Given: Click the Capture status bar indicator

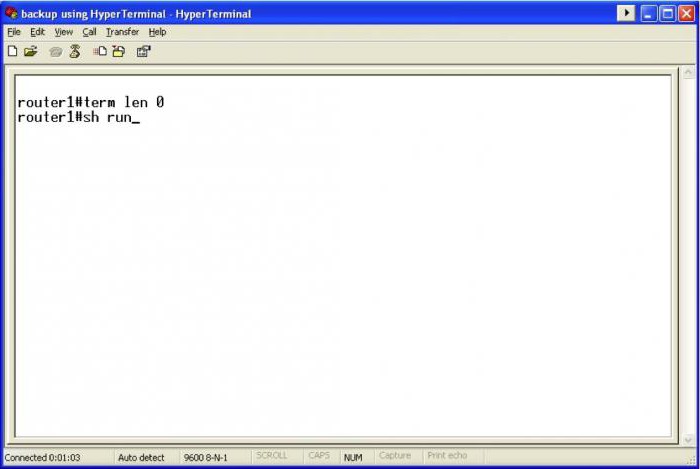Looking at the screenshot, I should pos(395,456).
